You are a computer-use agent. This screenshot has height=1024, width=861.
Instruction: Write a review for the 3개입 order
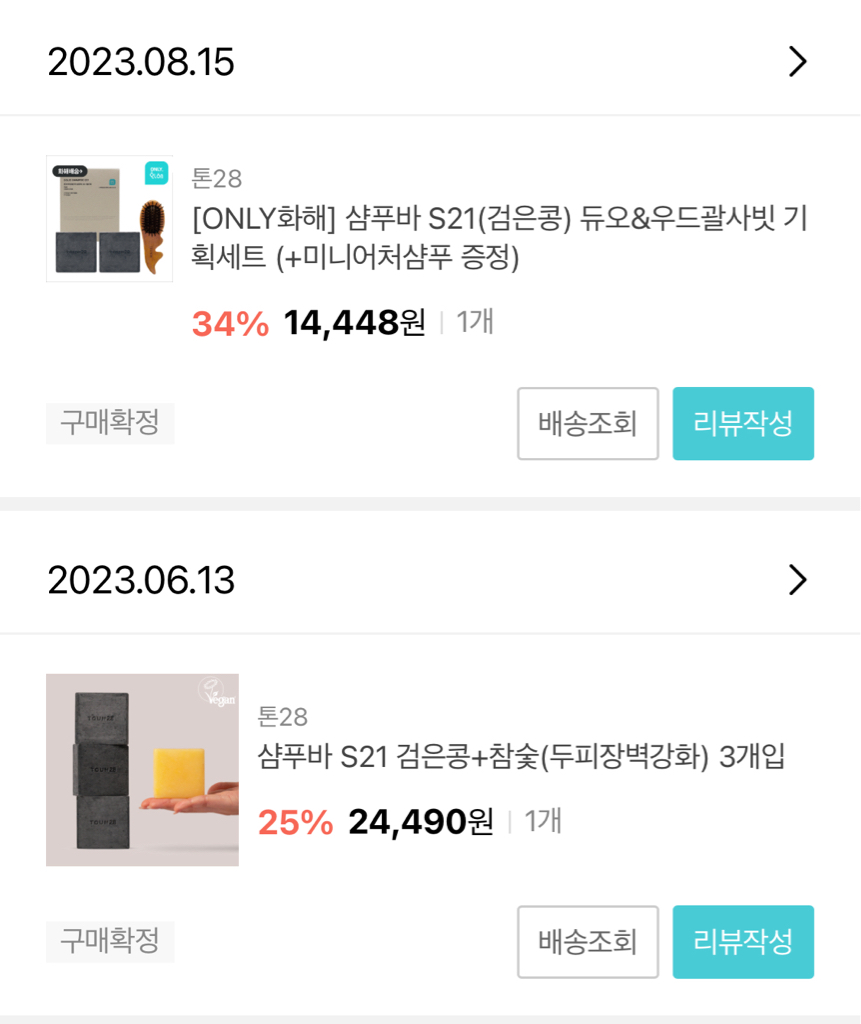click(743, 942)
